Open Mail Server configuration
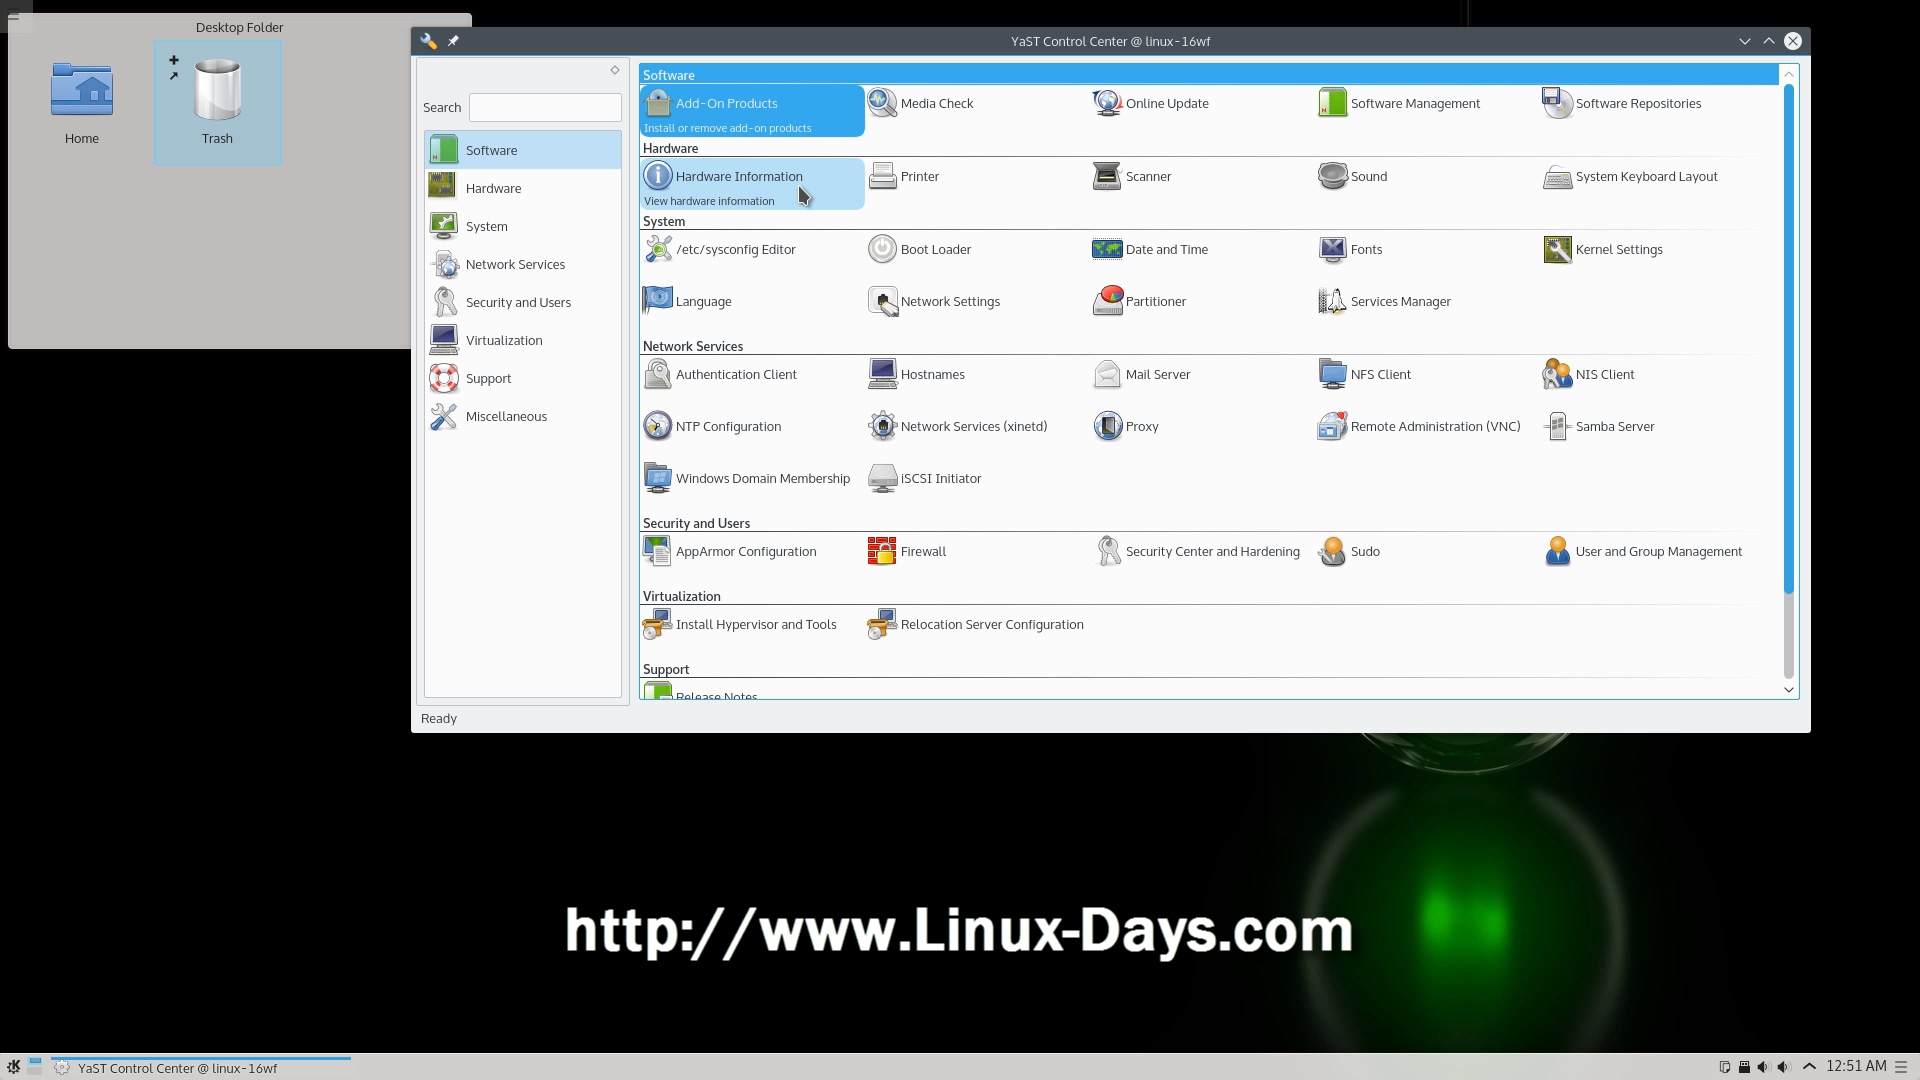 (x=1141, y=374)
